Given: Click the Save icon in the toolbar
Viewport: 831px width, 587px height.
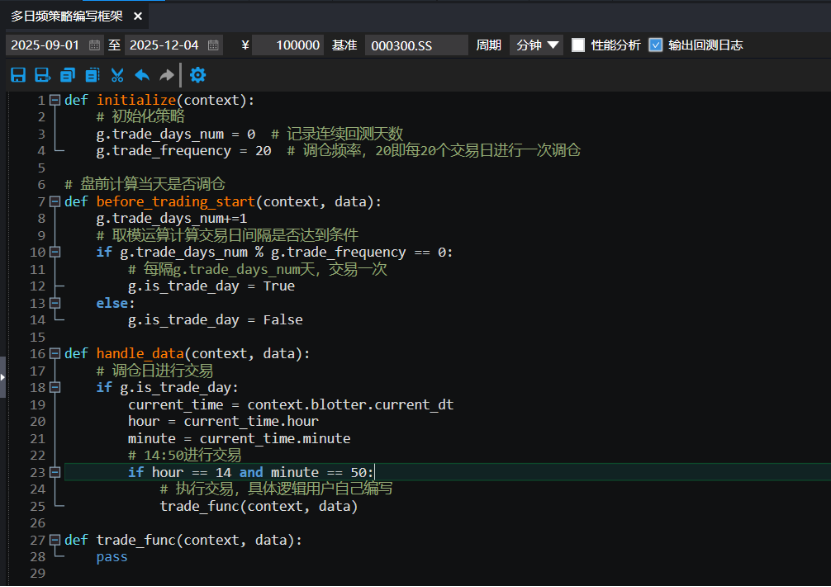Looking at the screenshot, I should (x=17, y=75).
